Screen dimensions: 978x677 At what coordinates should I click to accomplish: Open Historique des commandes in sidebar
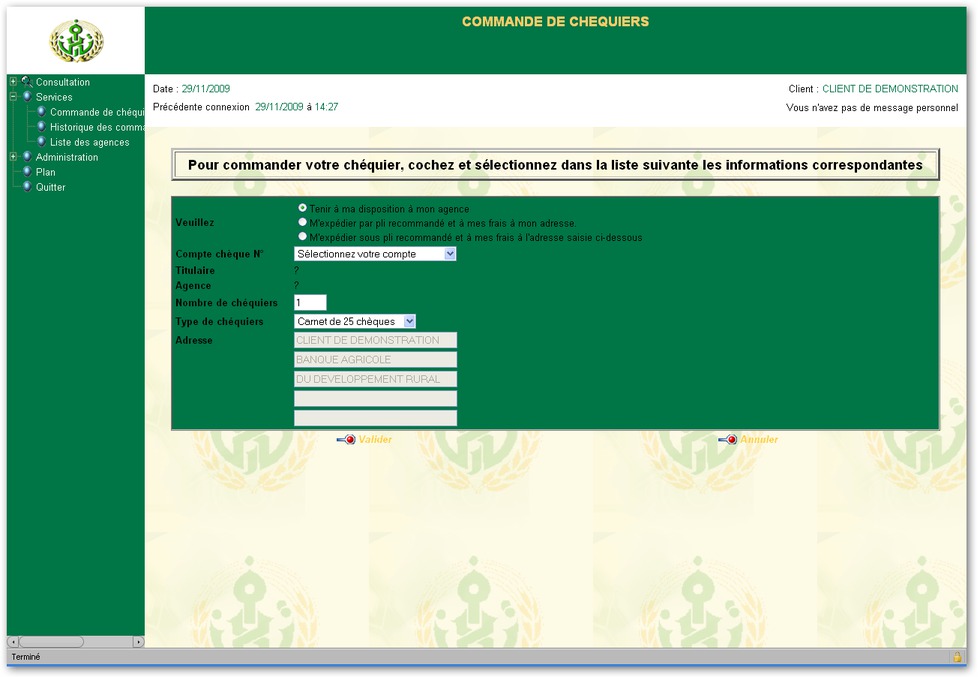click(97, 127)
